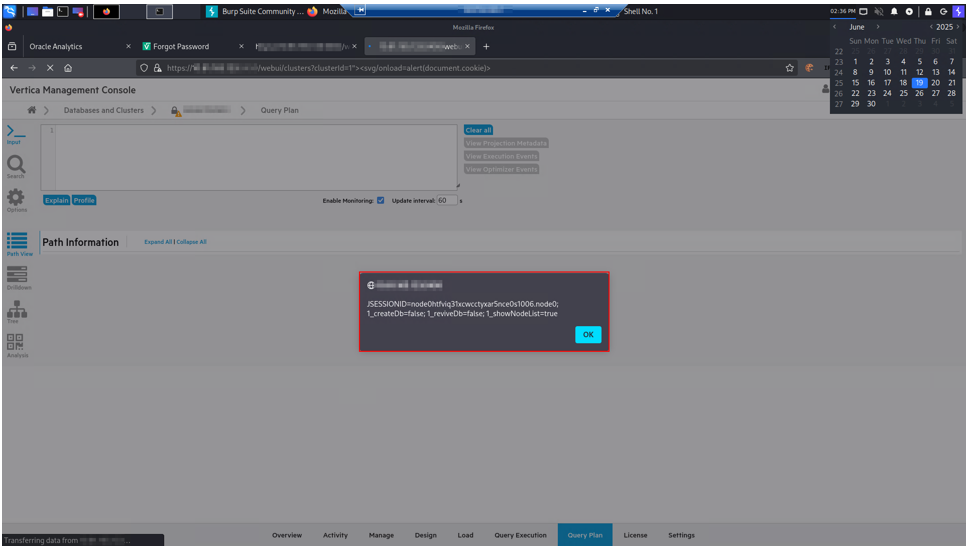
Task: Bookmark this page with star icon
Action: click(x=790, y=68)
